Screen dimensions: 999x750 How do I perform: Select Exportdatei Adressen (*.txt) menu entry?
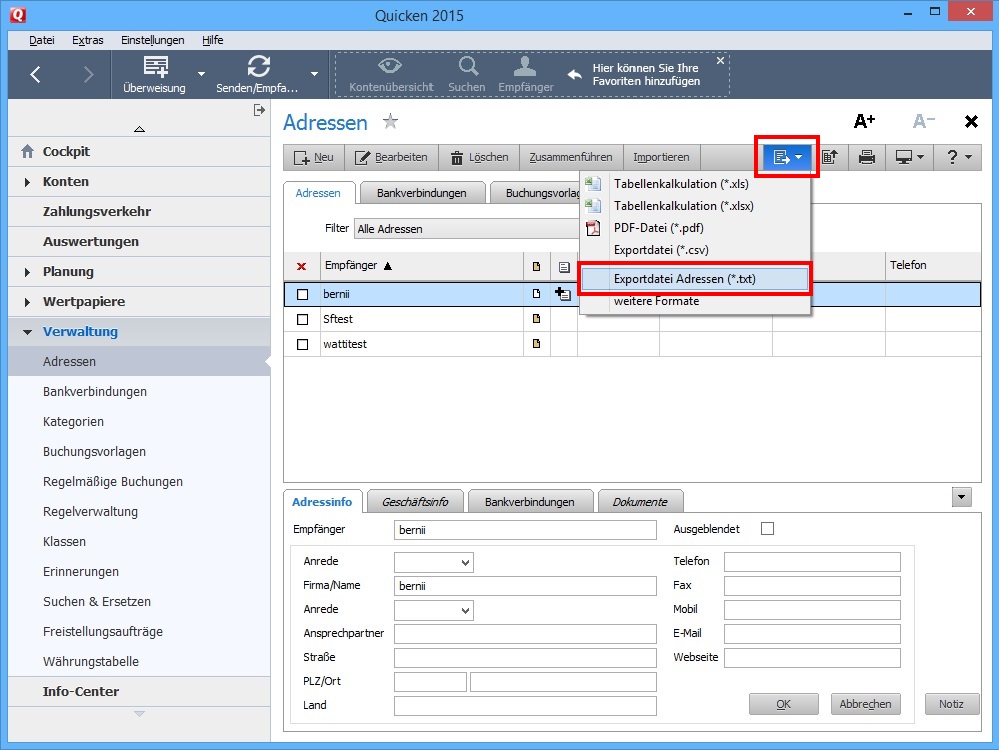694,279
